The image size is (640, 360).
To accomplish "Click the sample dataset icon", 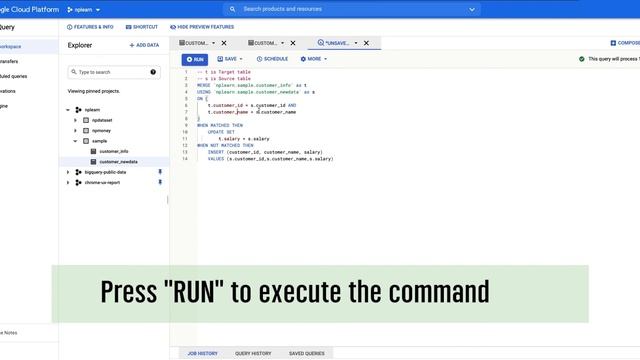I will pos(86,141).
